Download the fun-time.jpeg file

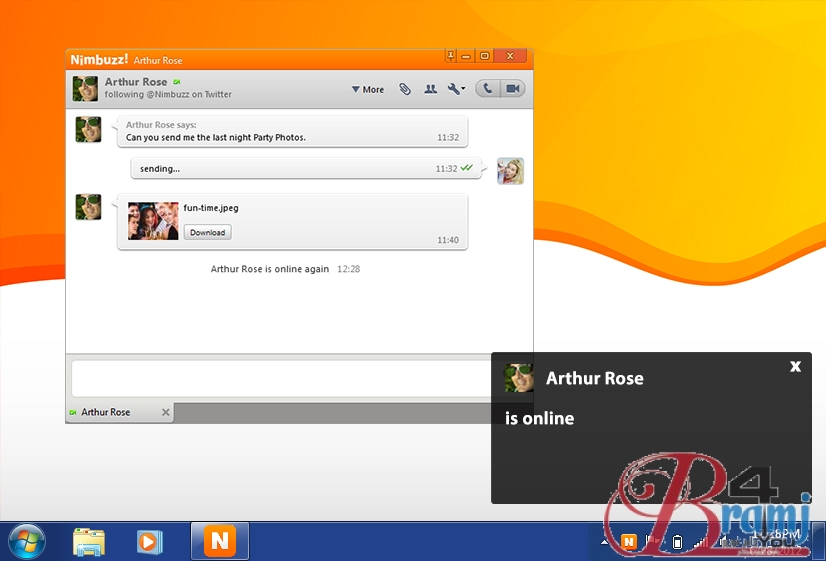(207, 232)
